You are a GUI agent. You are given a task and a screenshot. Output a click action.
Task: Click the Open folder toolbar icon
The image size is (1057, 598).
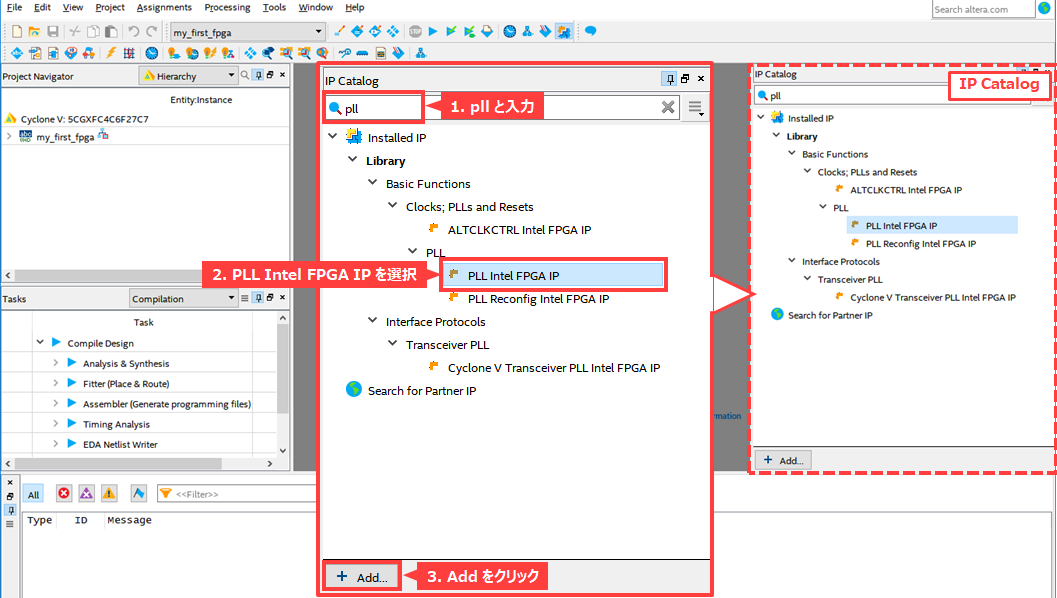coord(34,32)
